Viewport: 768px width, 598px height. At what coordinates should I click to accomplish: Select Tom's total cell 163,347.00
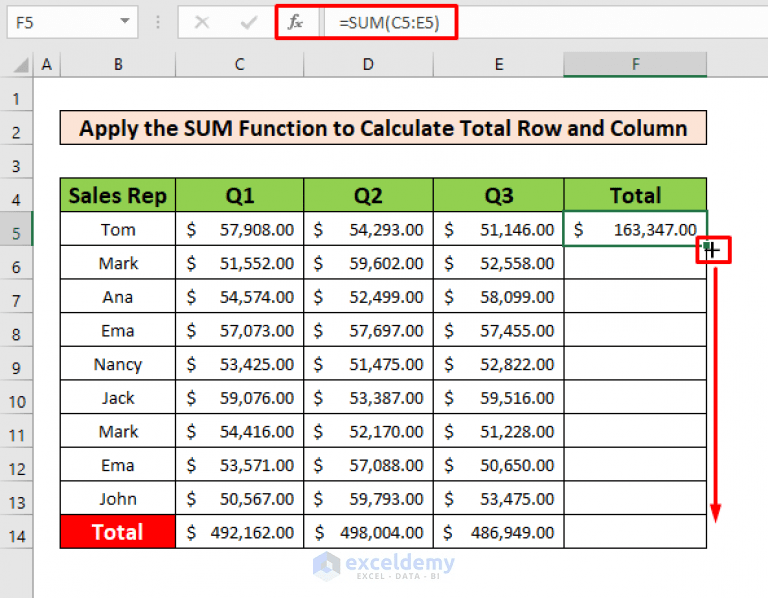point(635,229)
